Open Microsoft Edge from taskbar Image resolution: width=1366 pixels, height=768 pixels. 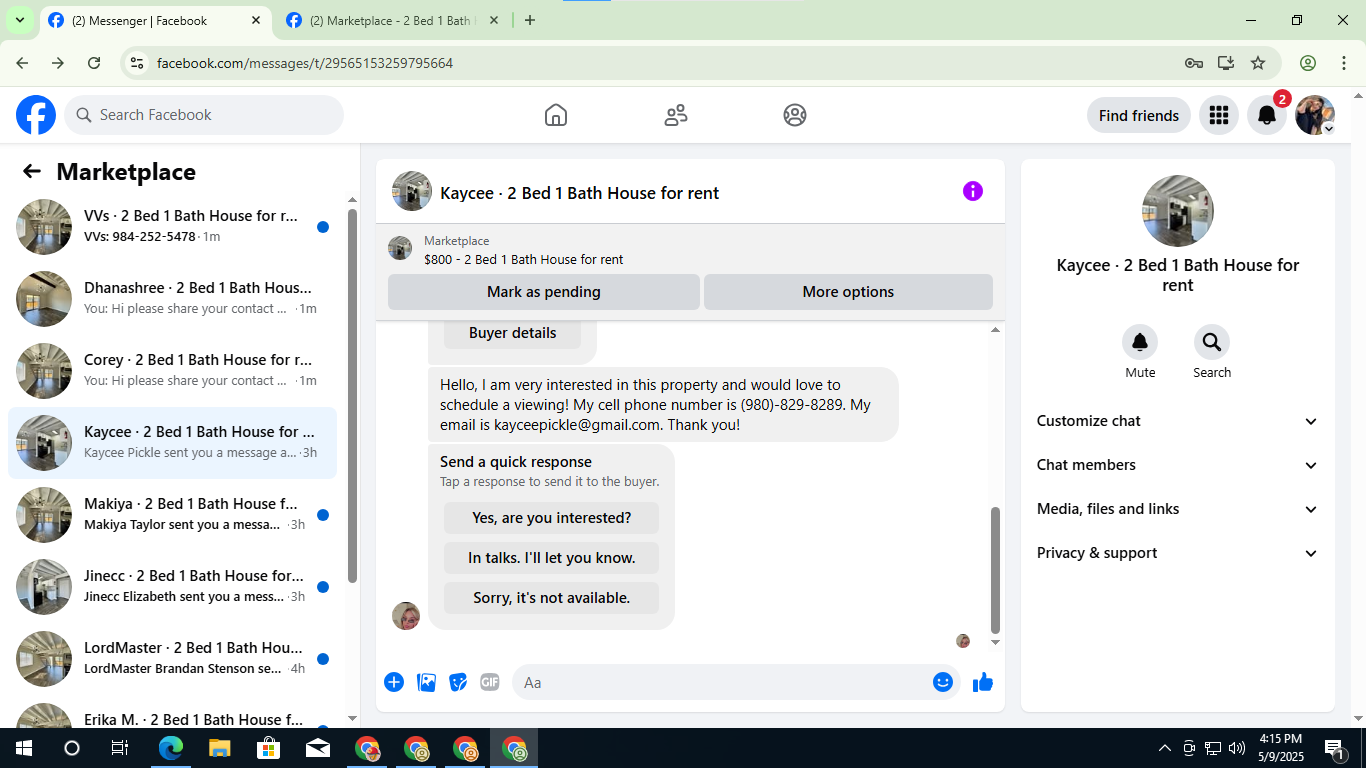click(171, 748)
